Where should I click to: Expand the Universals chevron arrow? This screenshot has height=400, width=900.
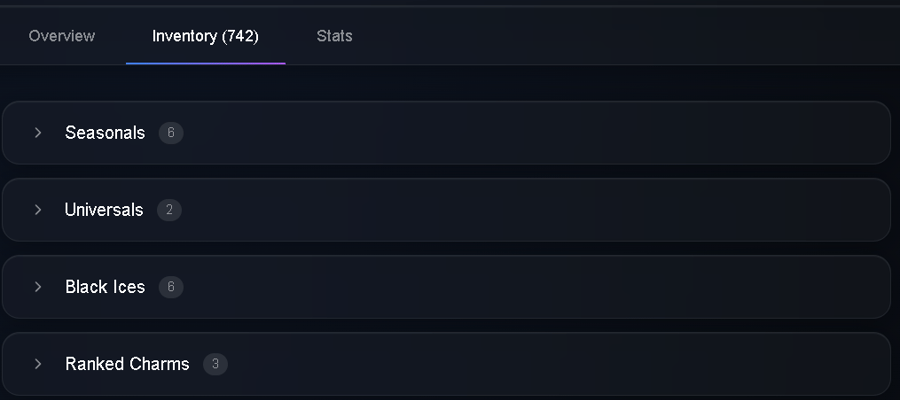click(38, 209)
